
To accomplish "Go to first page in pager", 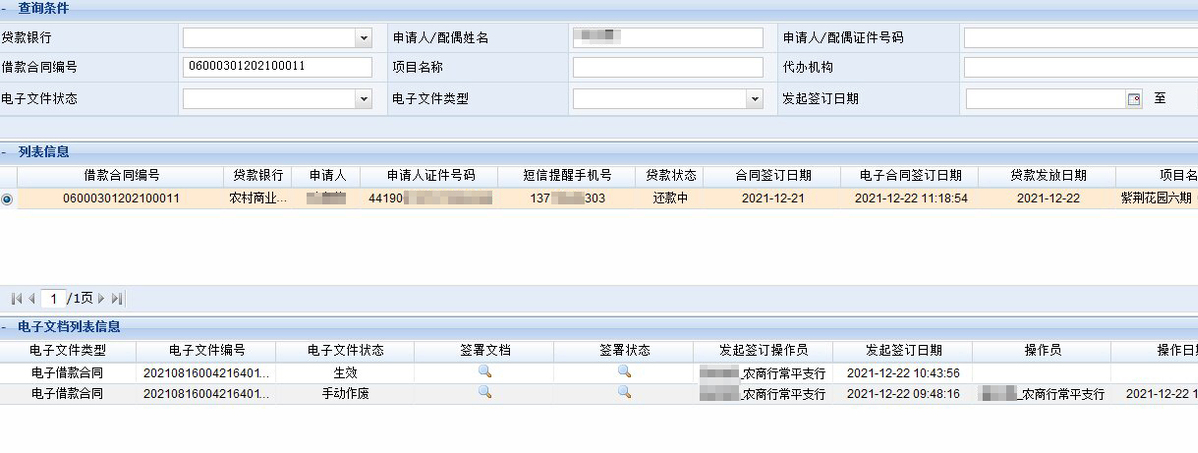I will pos(17,299).
